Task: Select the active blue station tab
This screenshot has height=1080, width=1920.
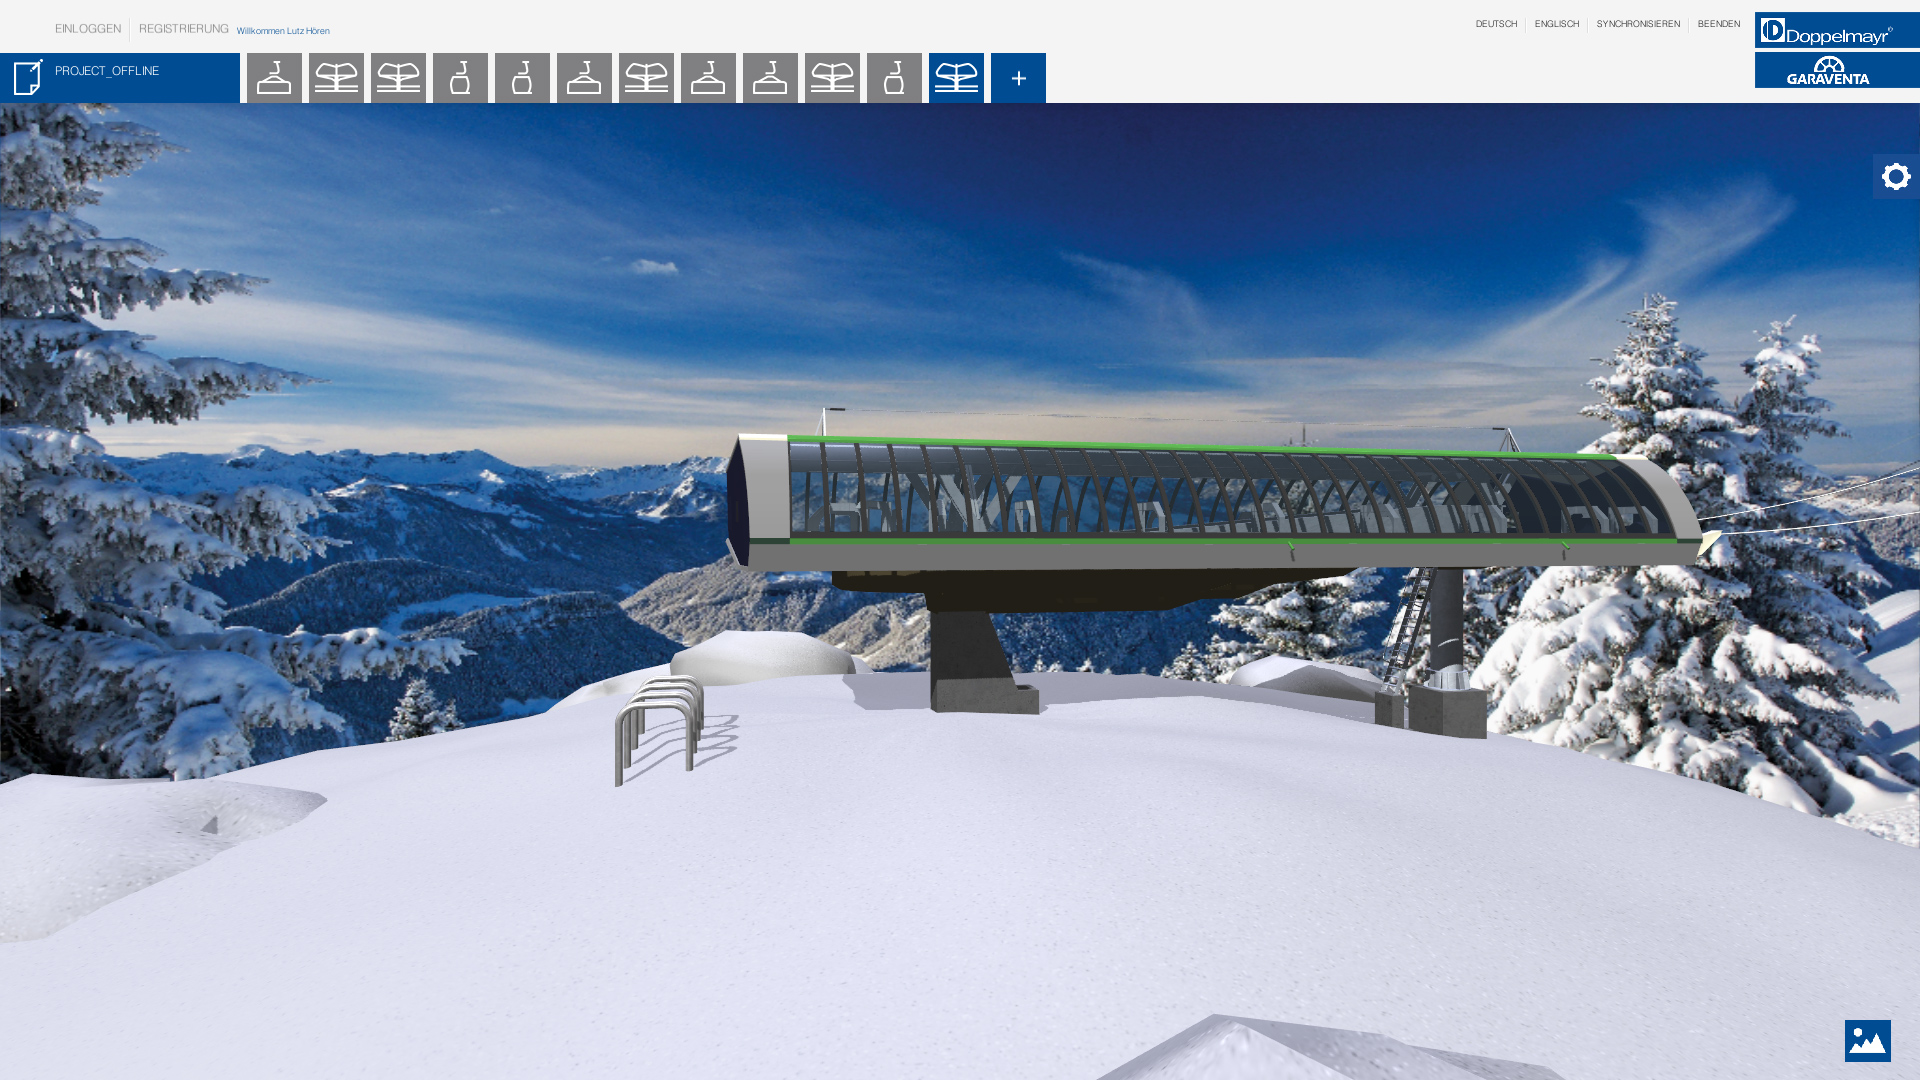Action: [956, 78]
